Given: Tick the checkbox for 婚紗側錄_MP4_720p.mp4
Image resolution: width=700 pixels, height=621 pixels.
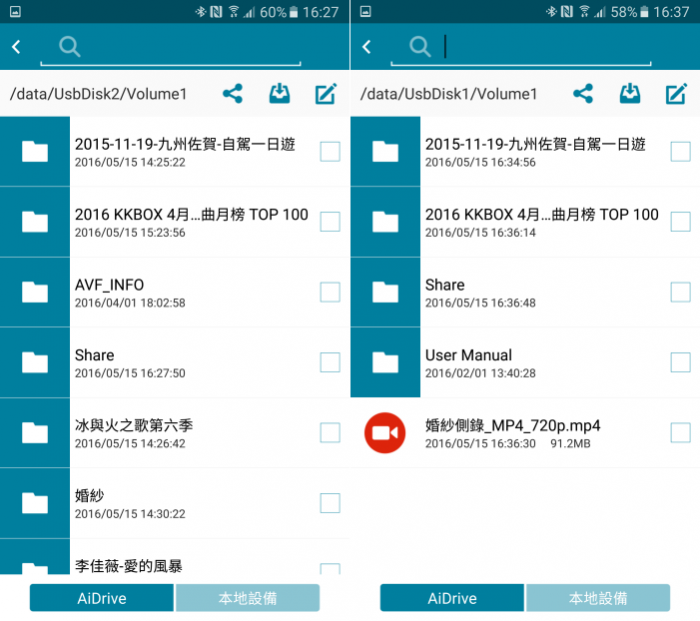Looking at the screenshot, I should tap(680, 433).
